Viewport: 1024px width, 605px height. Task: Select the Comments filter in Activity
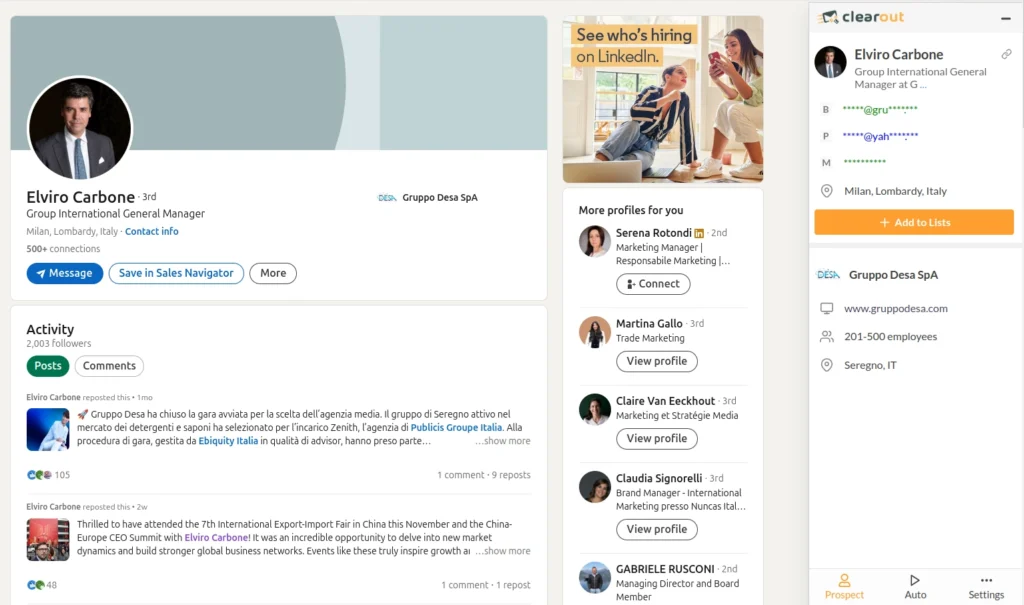[109, 366]
